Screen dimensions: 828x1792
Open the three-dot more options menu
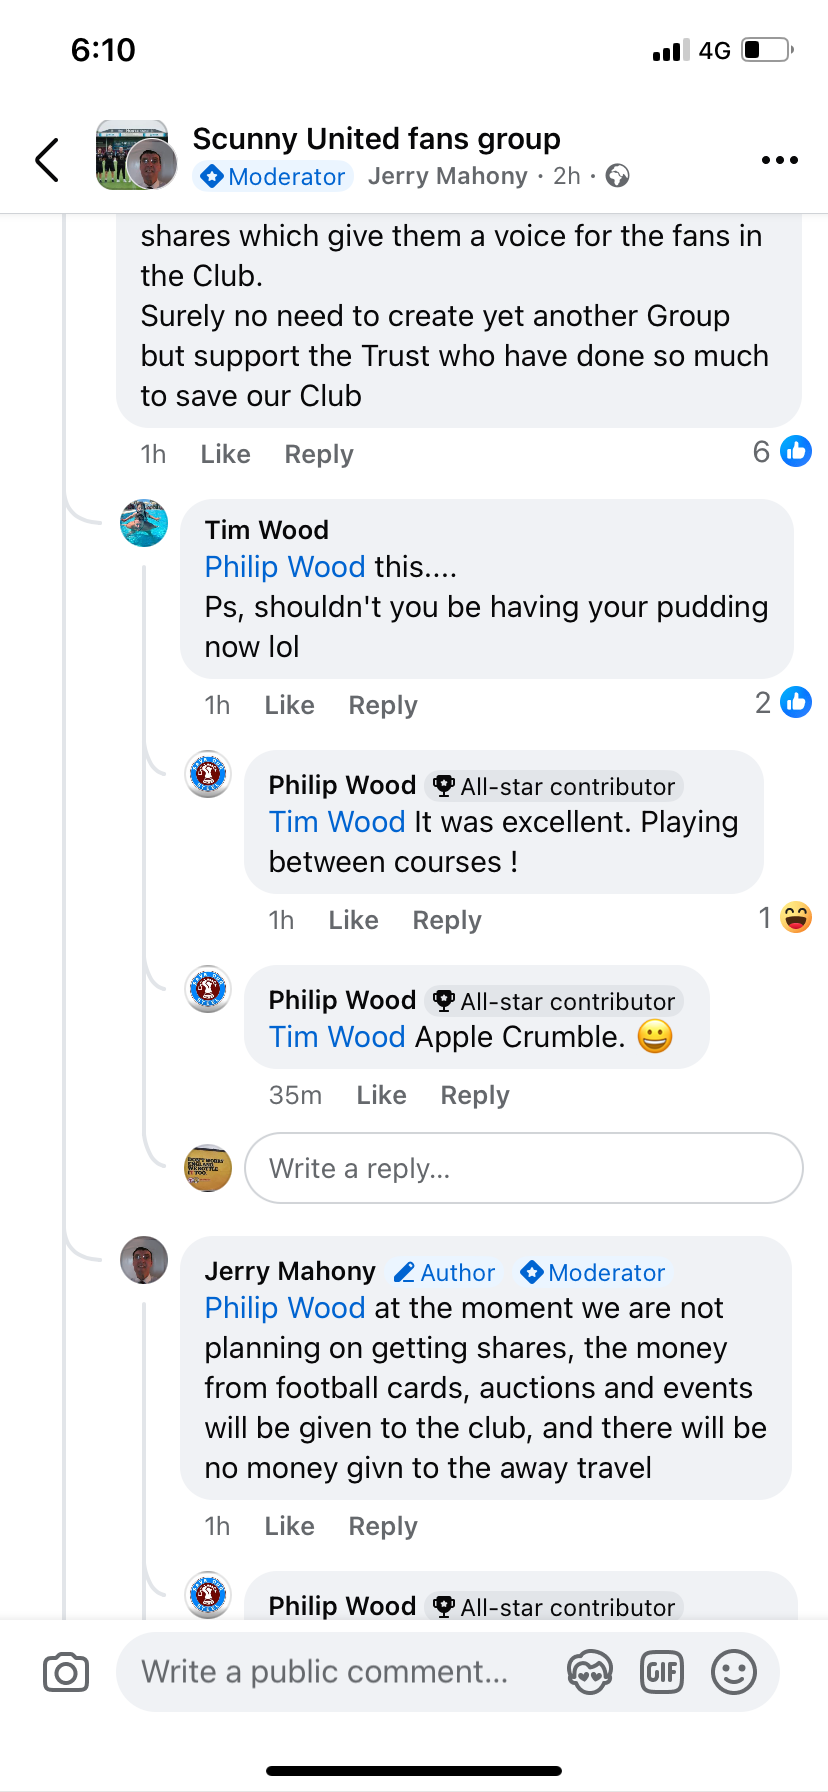(779, 160)
